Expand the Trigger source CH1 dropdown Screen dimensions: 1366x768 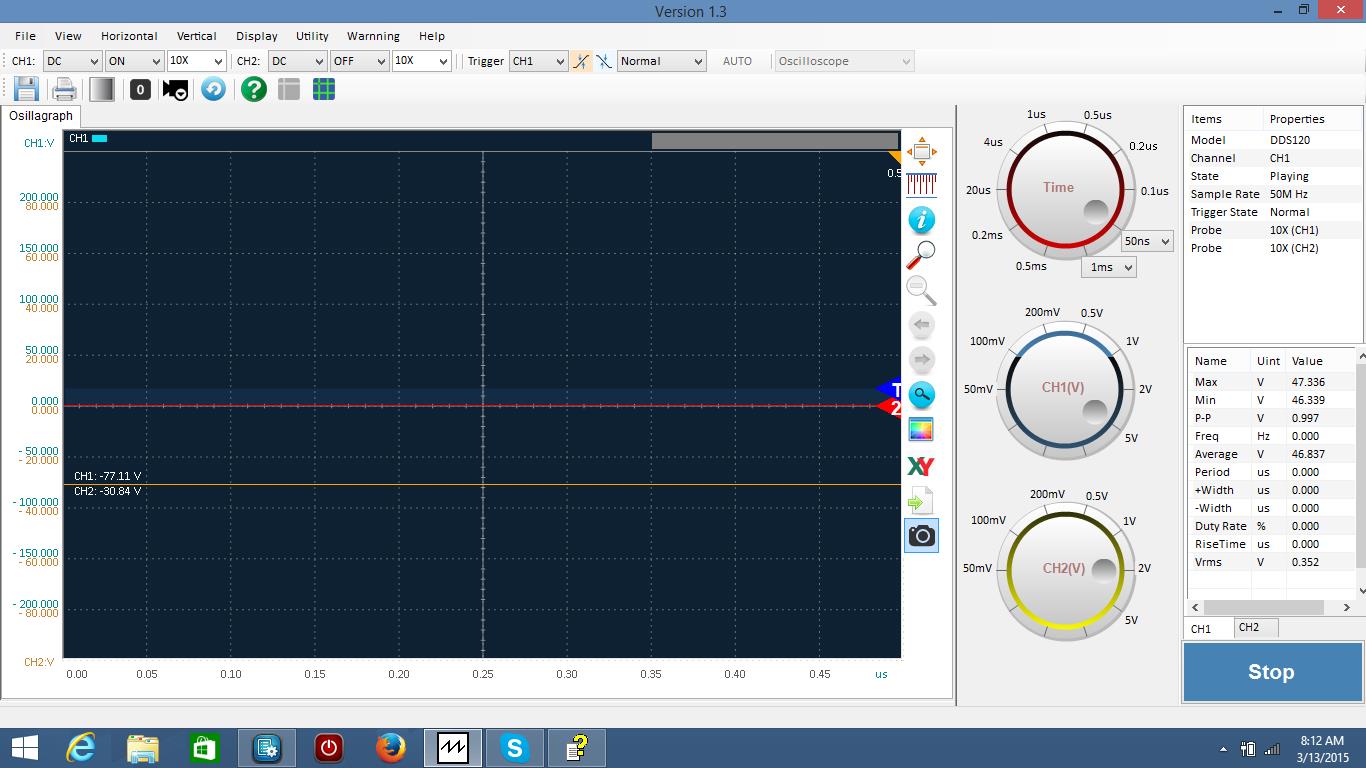pyautogui.click(x=538, y=61)
